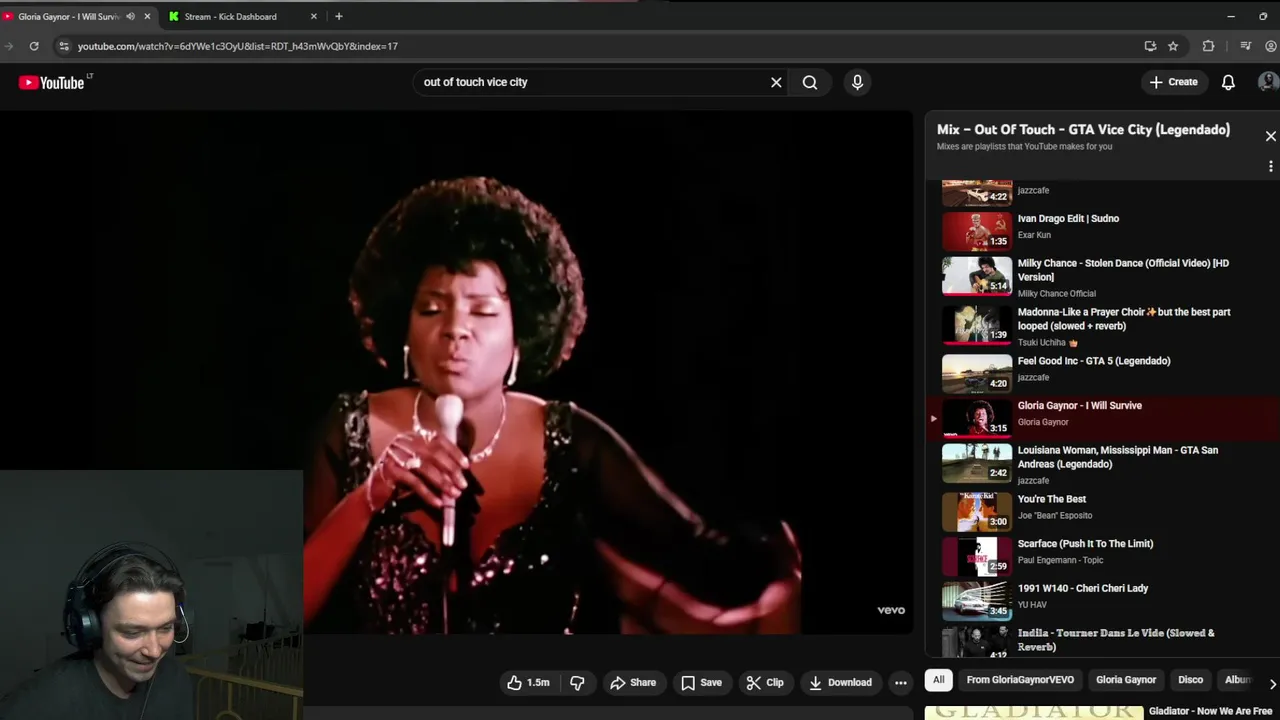1280x720 pixels.
Task: Open YouTube home via logo
Action: (x=51, y=83)
